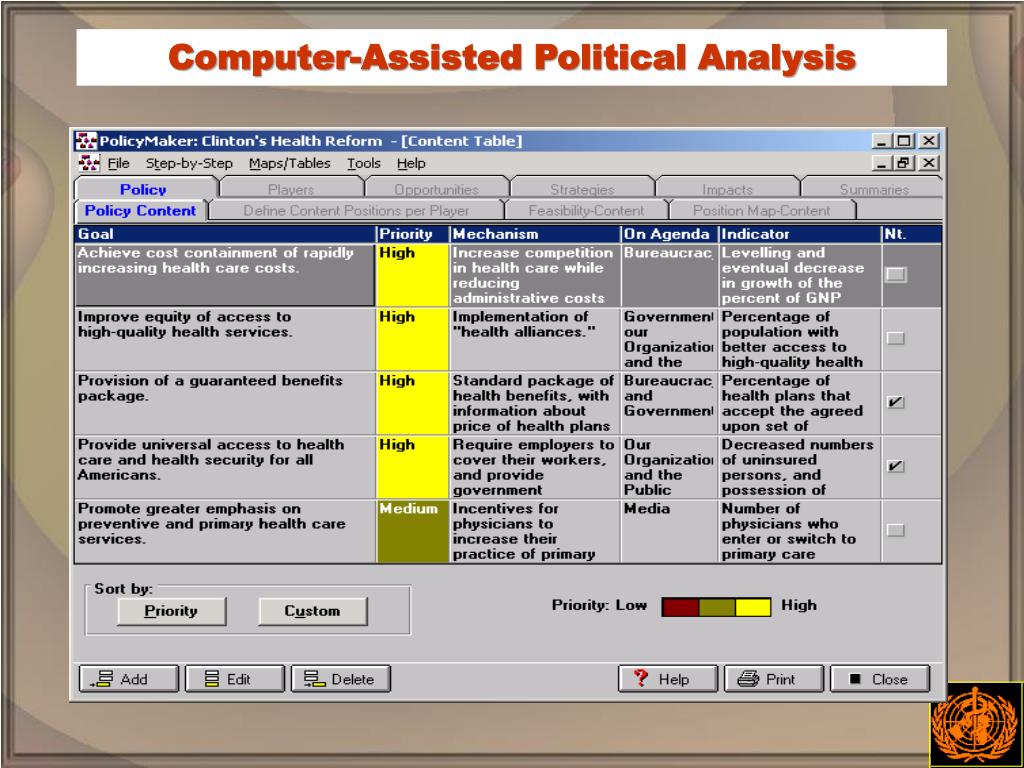Click High priority cell for cost containment
Viewport: 1024px width, 768px height.
pos(413,275)
